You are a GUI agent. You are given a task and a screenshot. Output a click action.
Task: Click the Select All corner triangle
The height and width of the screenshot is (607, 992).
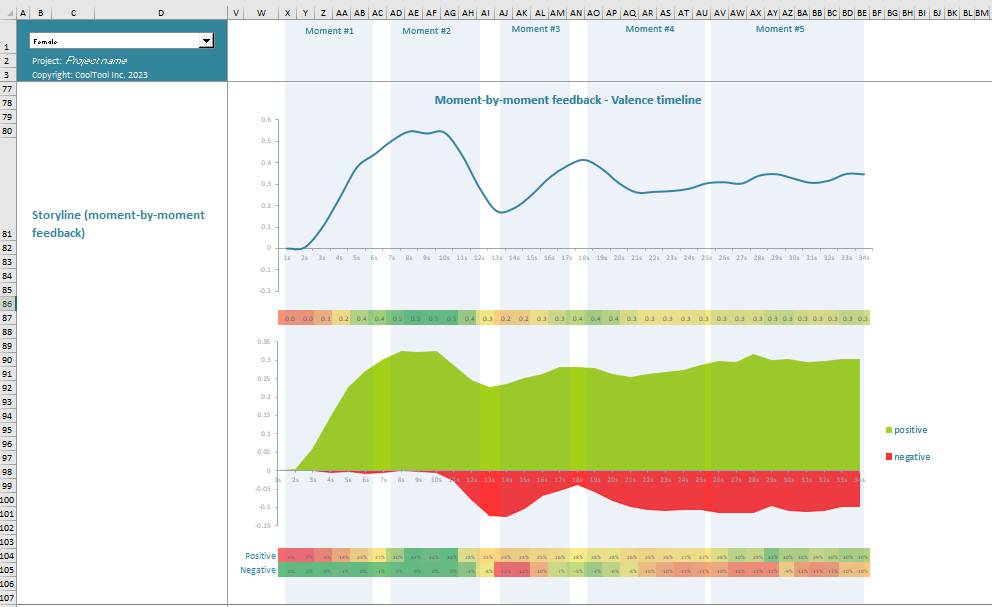coord(8,12)
